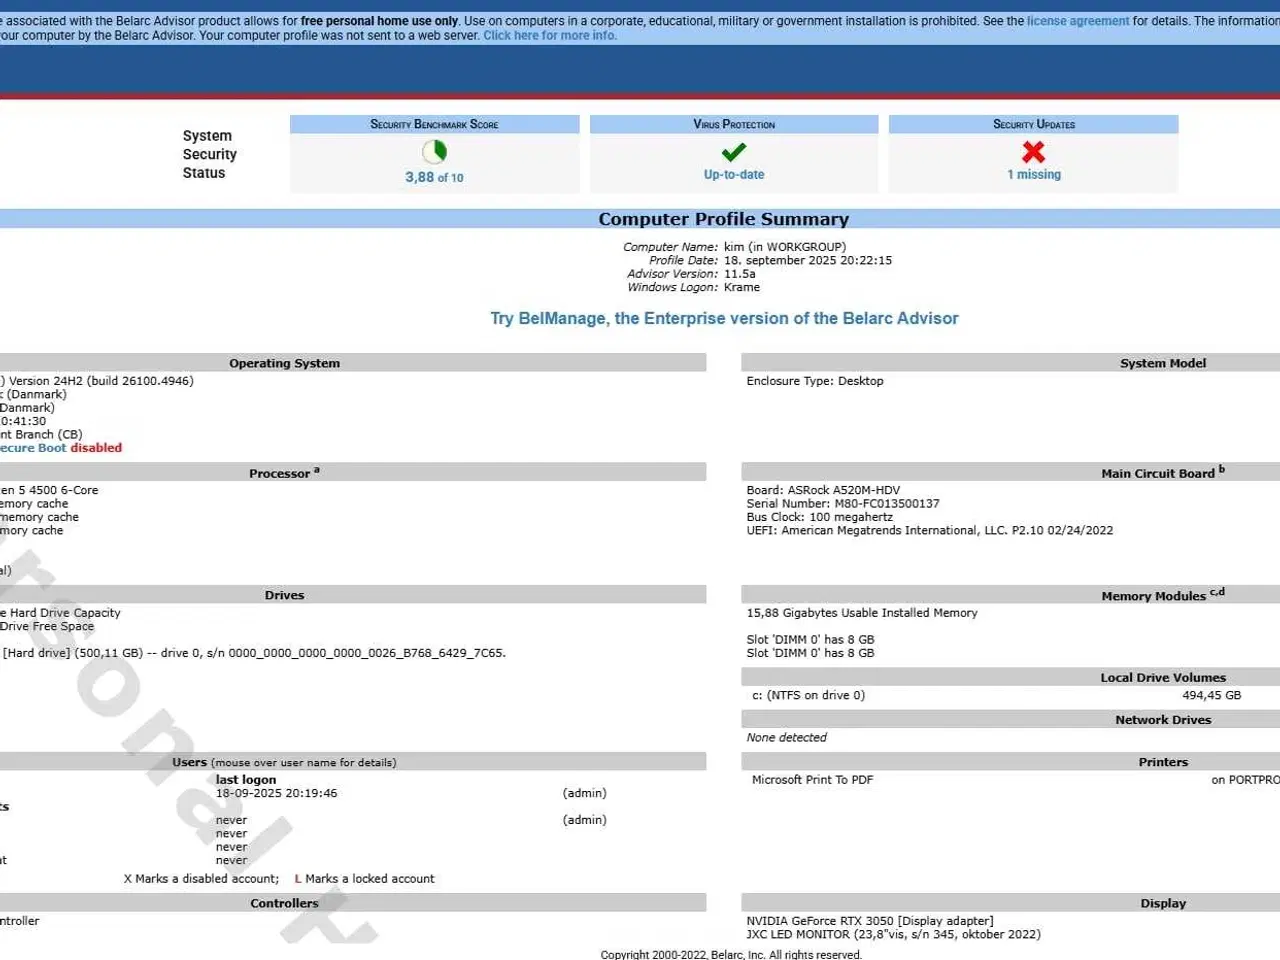Click the Belarc copyright 2000-2022 footer text
The width and height of the screenshot is (1280, 960).
731,954
